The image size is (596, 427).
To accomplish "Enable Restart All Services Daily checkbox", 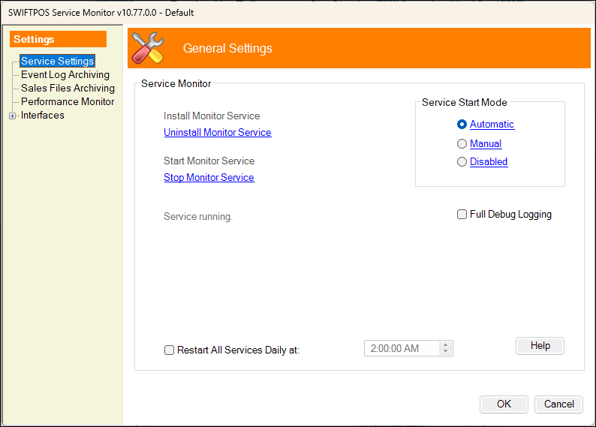I will point(169,350).
